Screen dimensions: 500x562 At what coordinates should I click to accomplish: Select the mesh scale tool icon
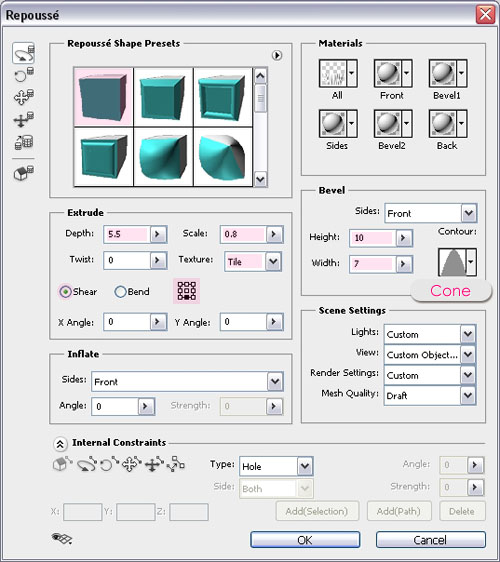(x=24, y=142)
